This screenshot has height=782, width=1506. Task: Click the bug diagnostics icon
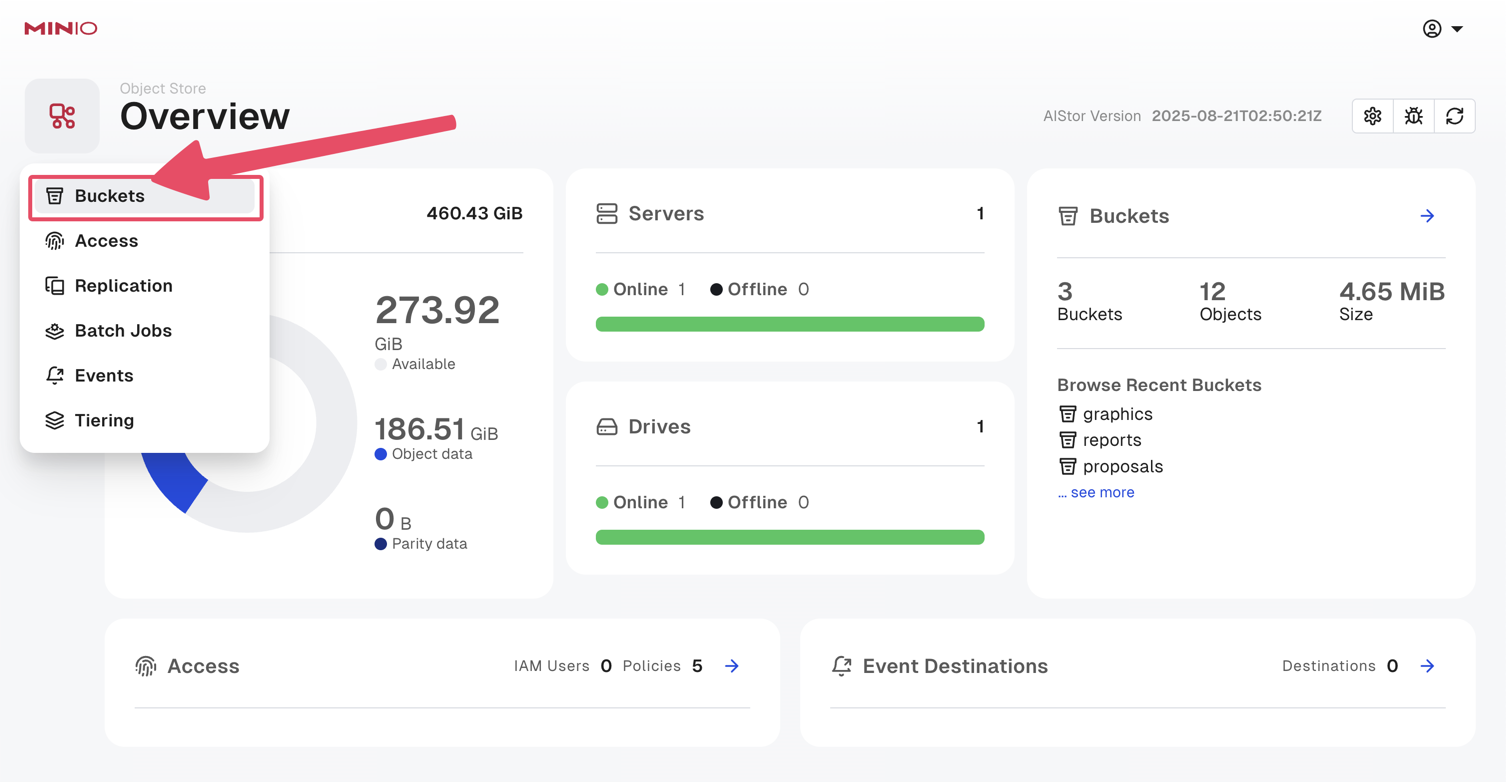pos(1413,116)
